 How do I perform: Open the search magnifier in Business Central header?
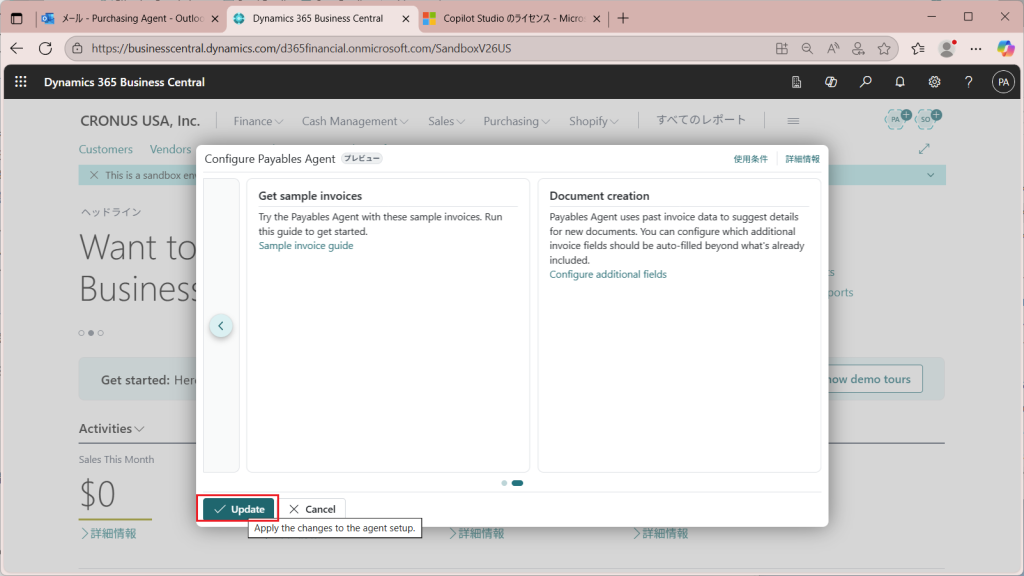[x=865, y=82]
